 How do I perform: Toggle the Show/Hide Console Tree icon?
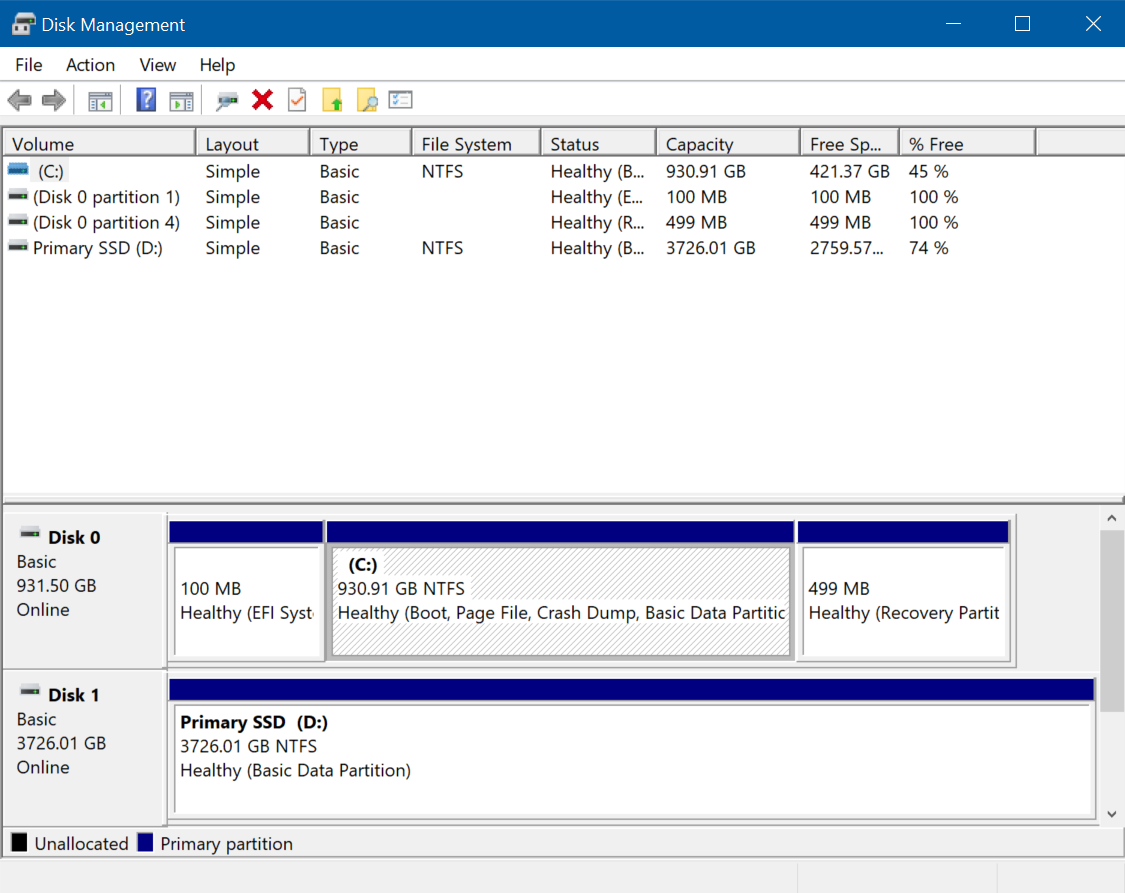tap(100, 101)
